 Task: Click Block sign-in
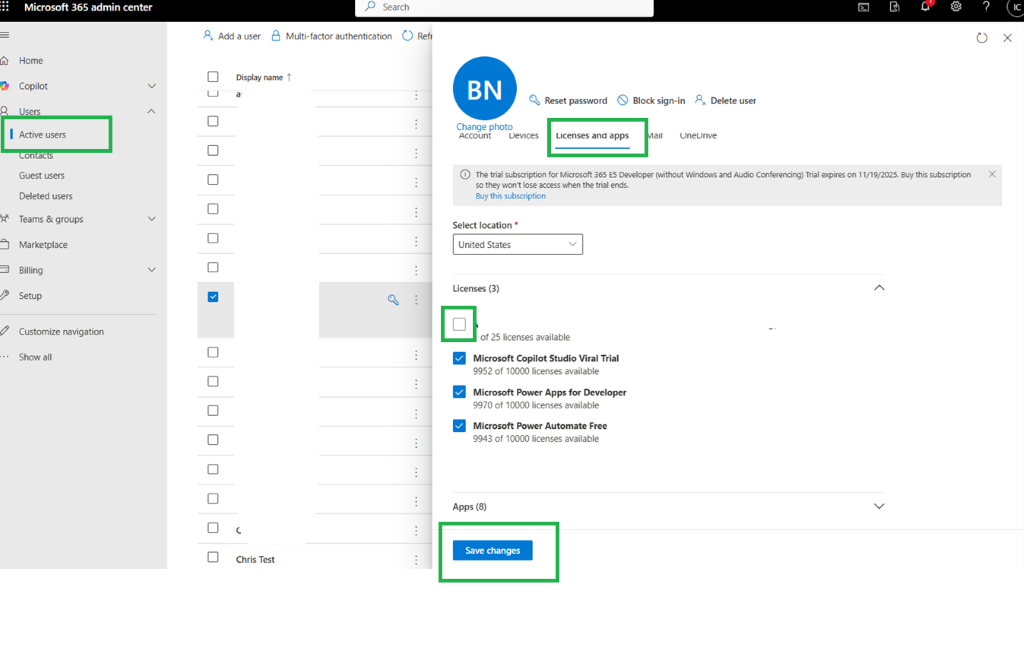652,101
